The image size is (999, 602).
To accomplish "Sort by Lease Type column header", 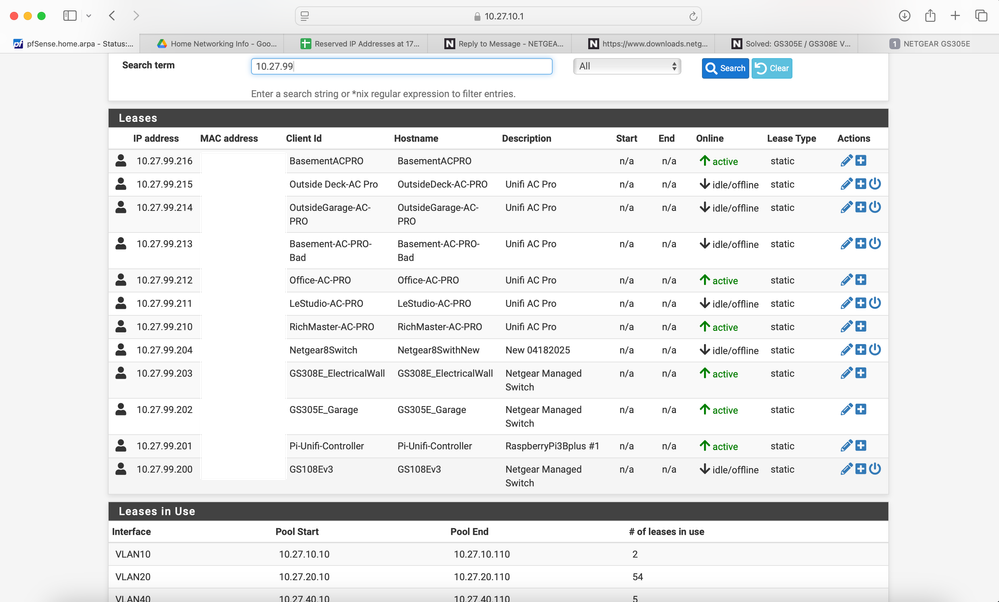I will pos(791,138).
